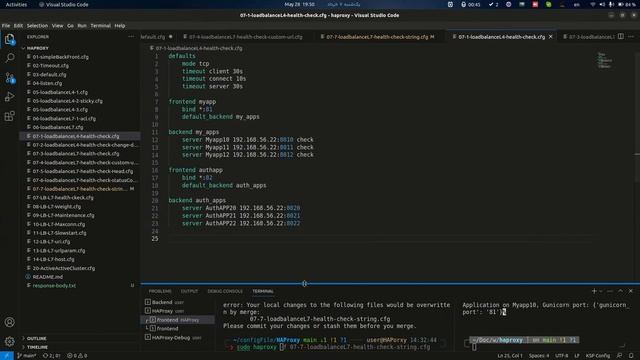Image resolution: width=640 pixels, height=360 pixels.
Task: Open the launch profile dropdown beside plus
Action: [x=601, y=291]
